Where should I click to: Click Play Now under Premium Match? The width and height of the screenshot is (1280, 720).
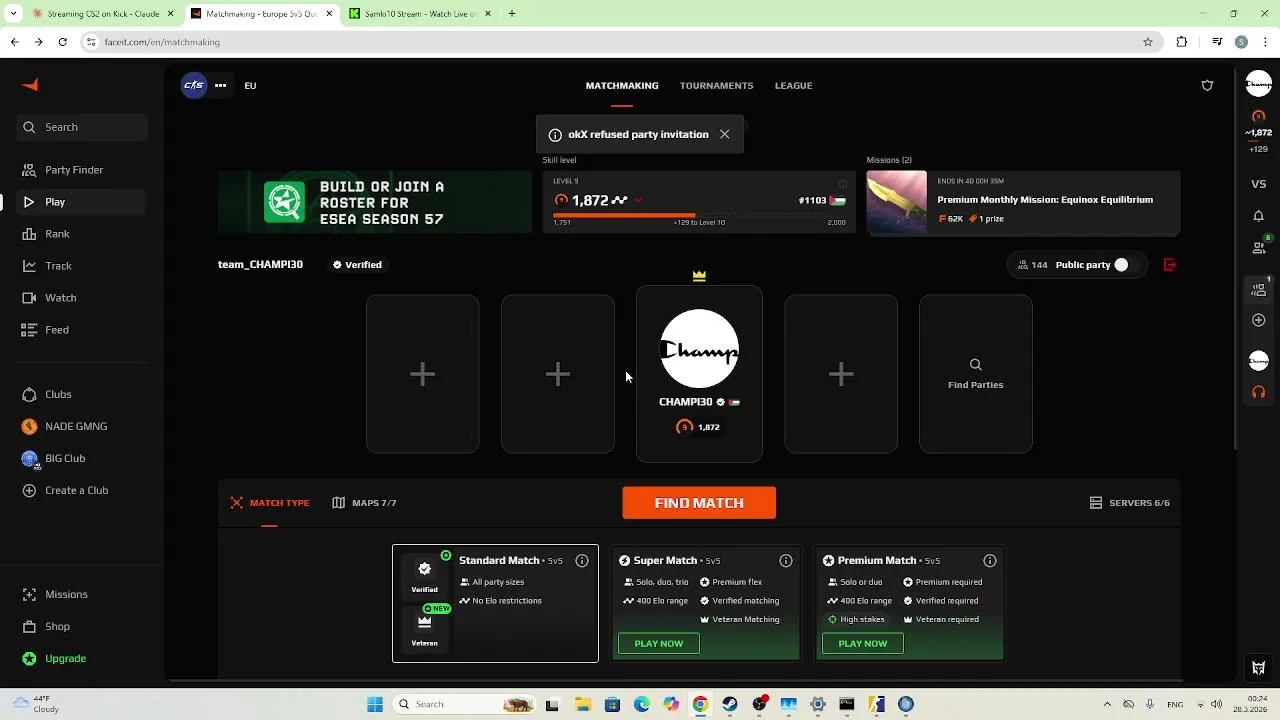click(863, 644)
